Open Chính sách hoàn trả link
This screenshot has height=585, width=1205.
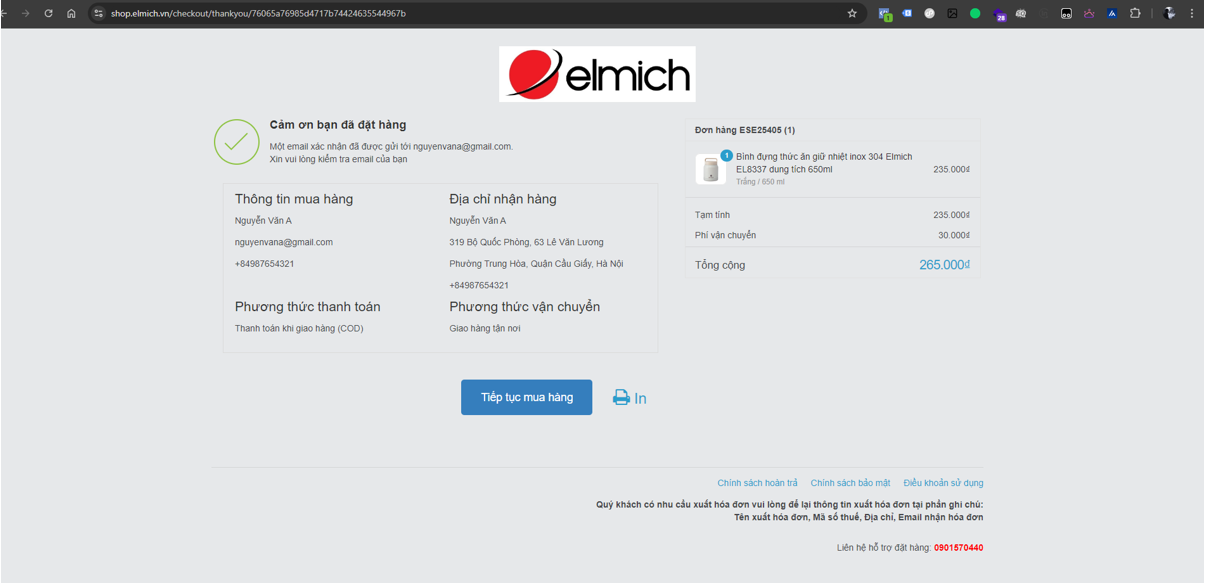(x=757, y=483)
